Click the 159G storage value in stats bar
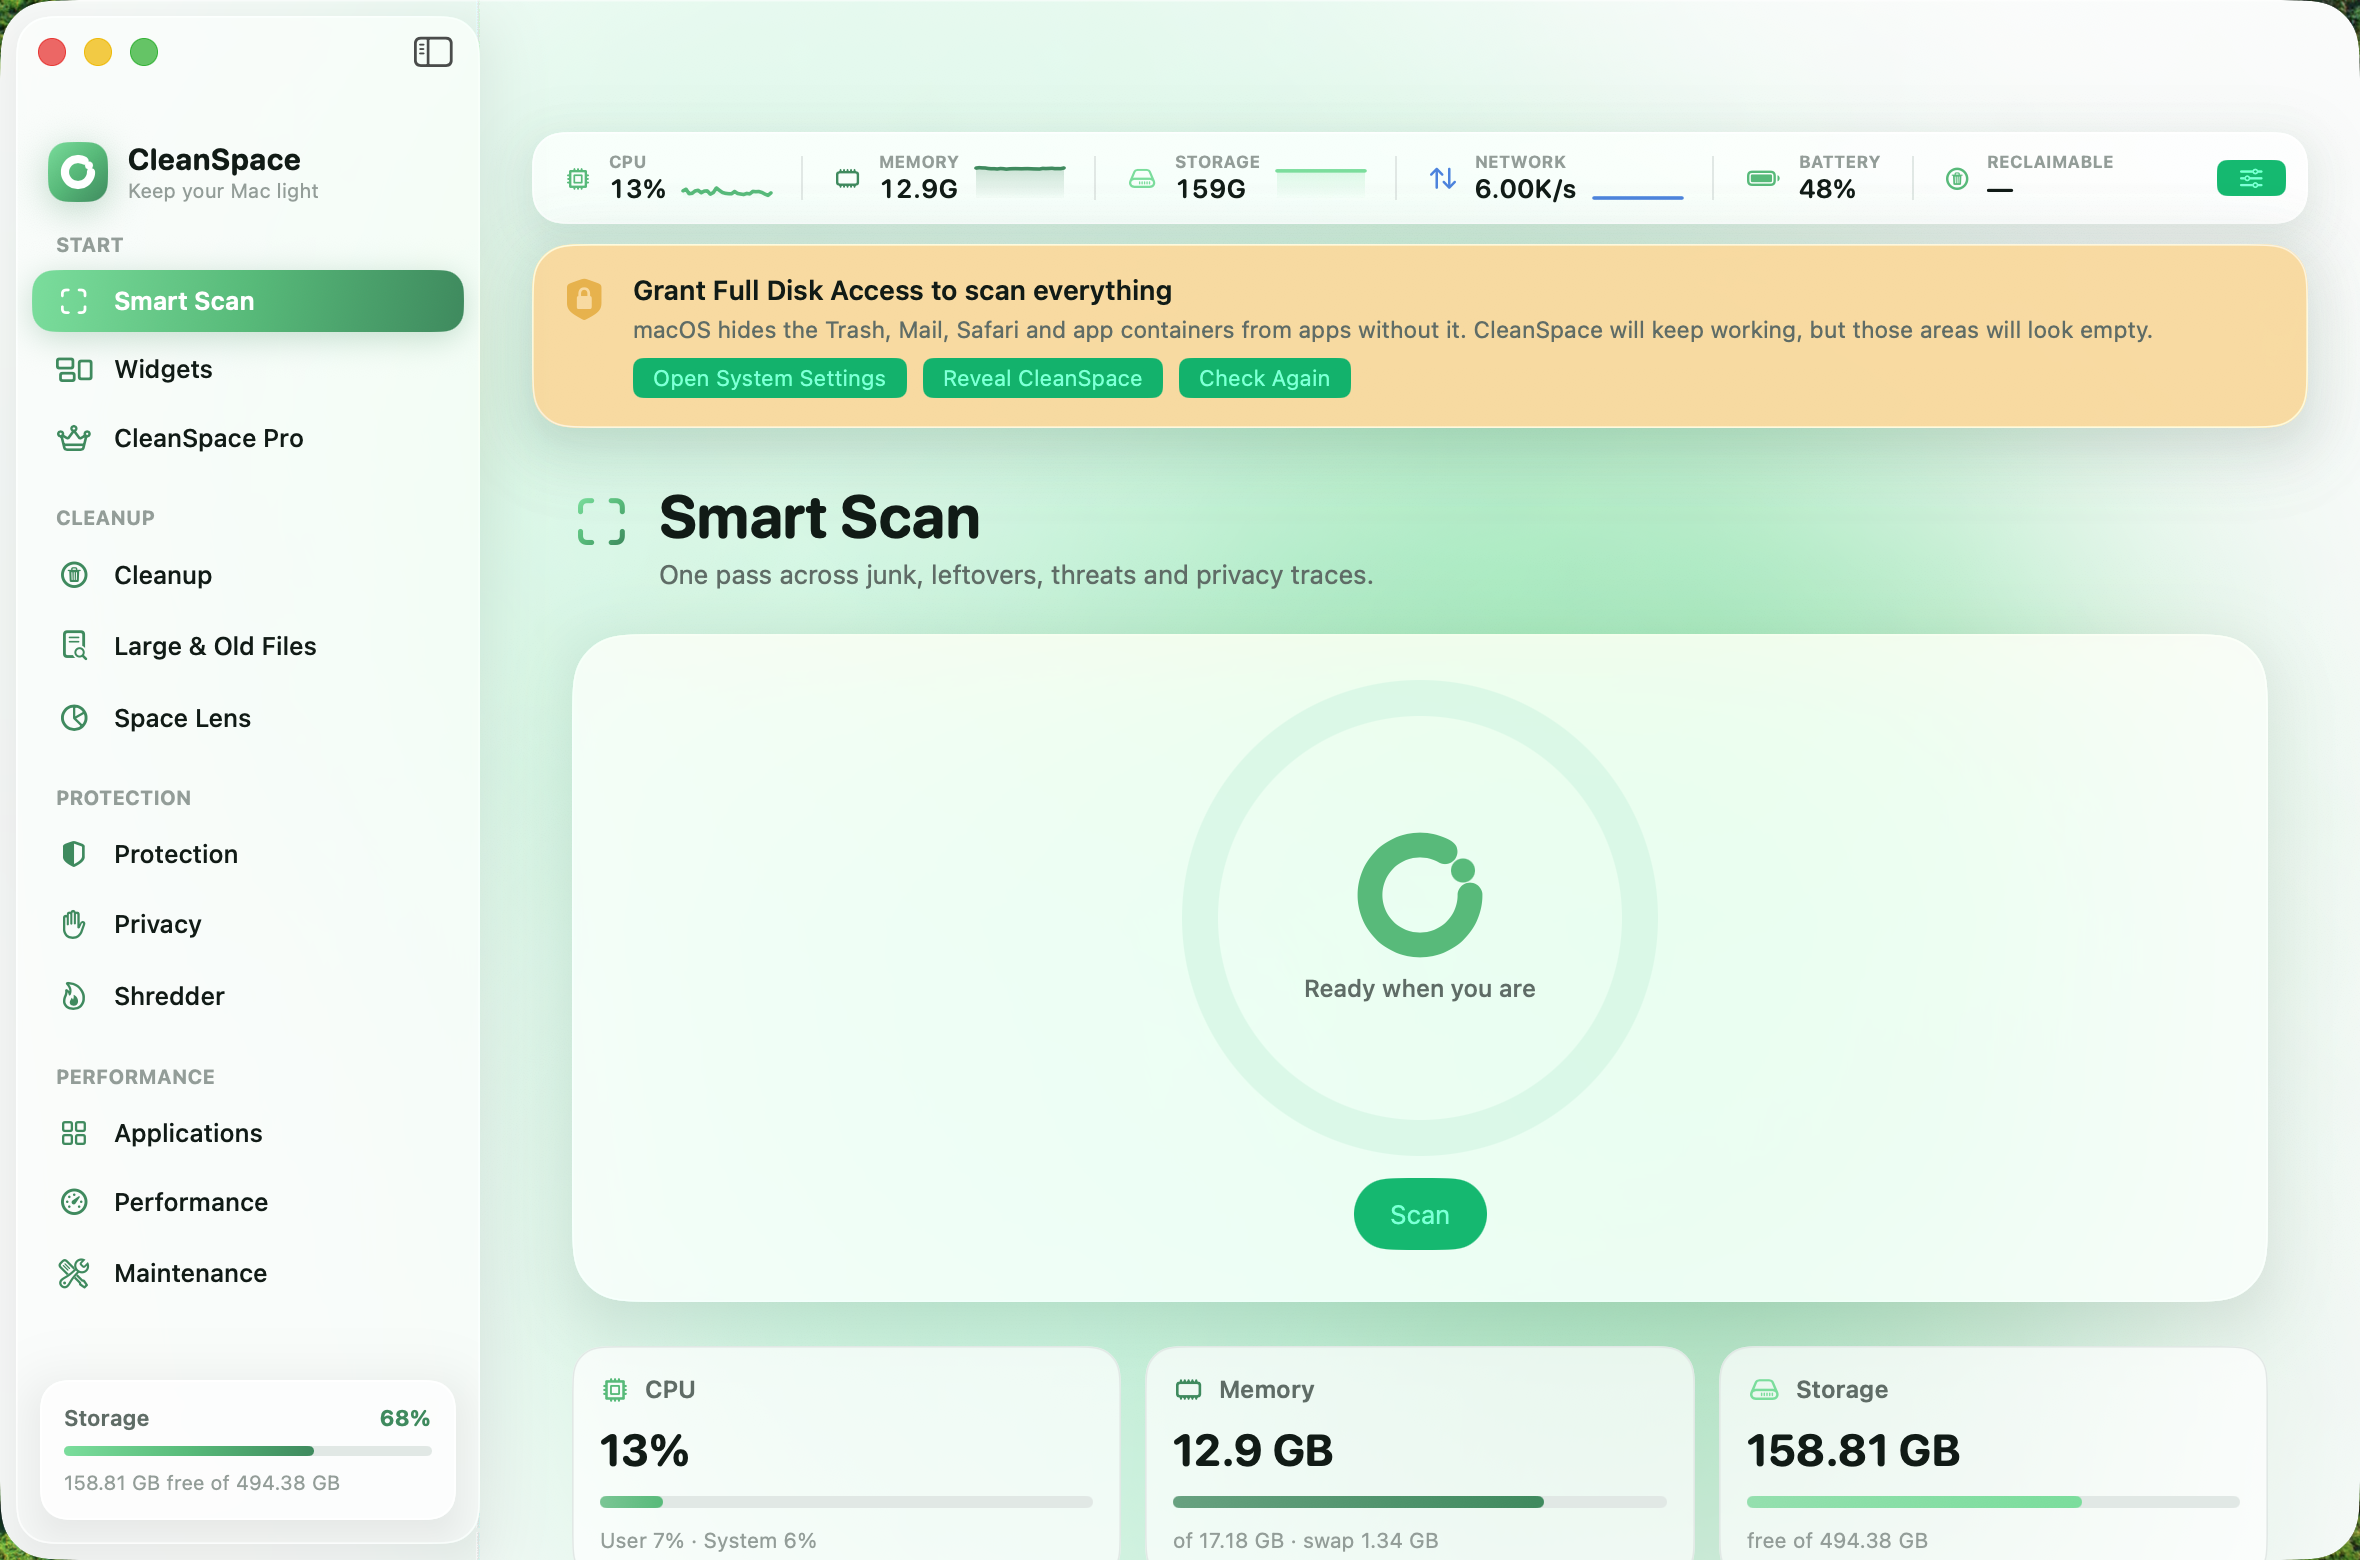The image size is (2360, 1560). (1210, 189)
